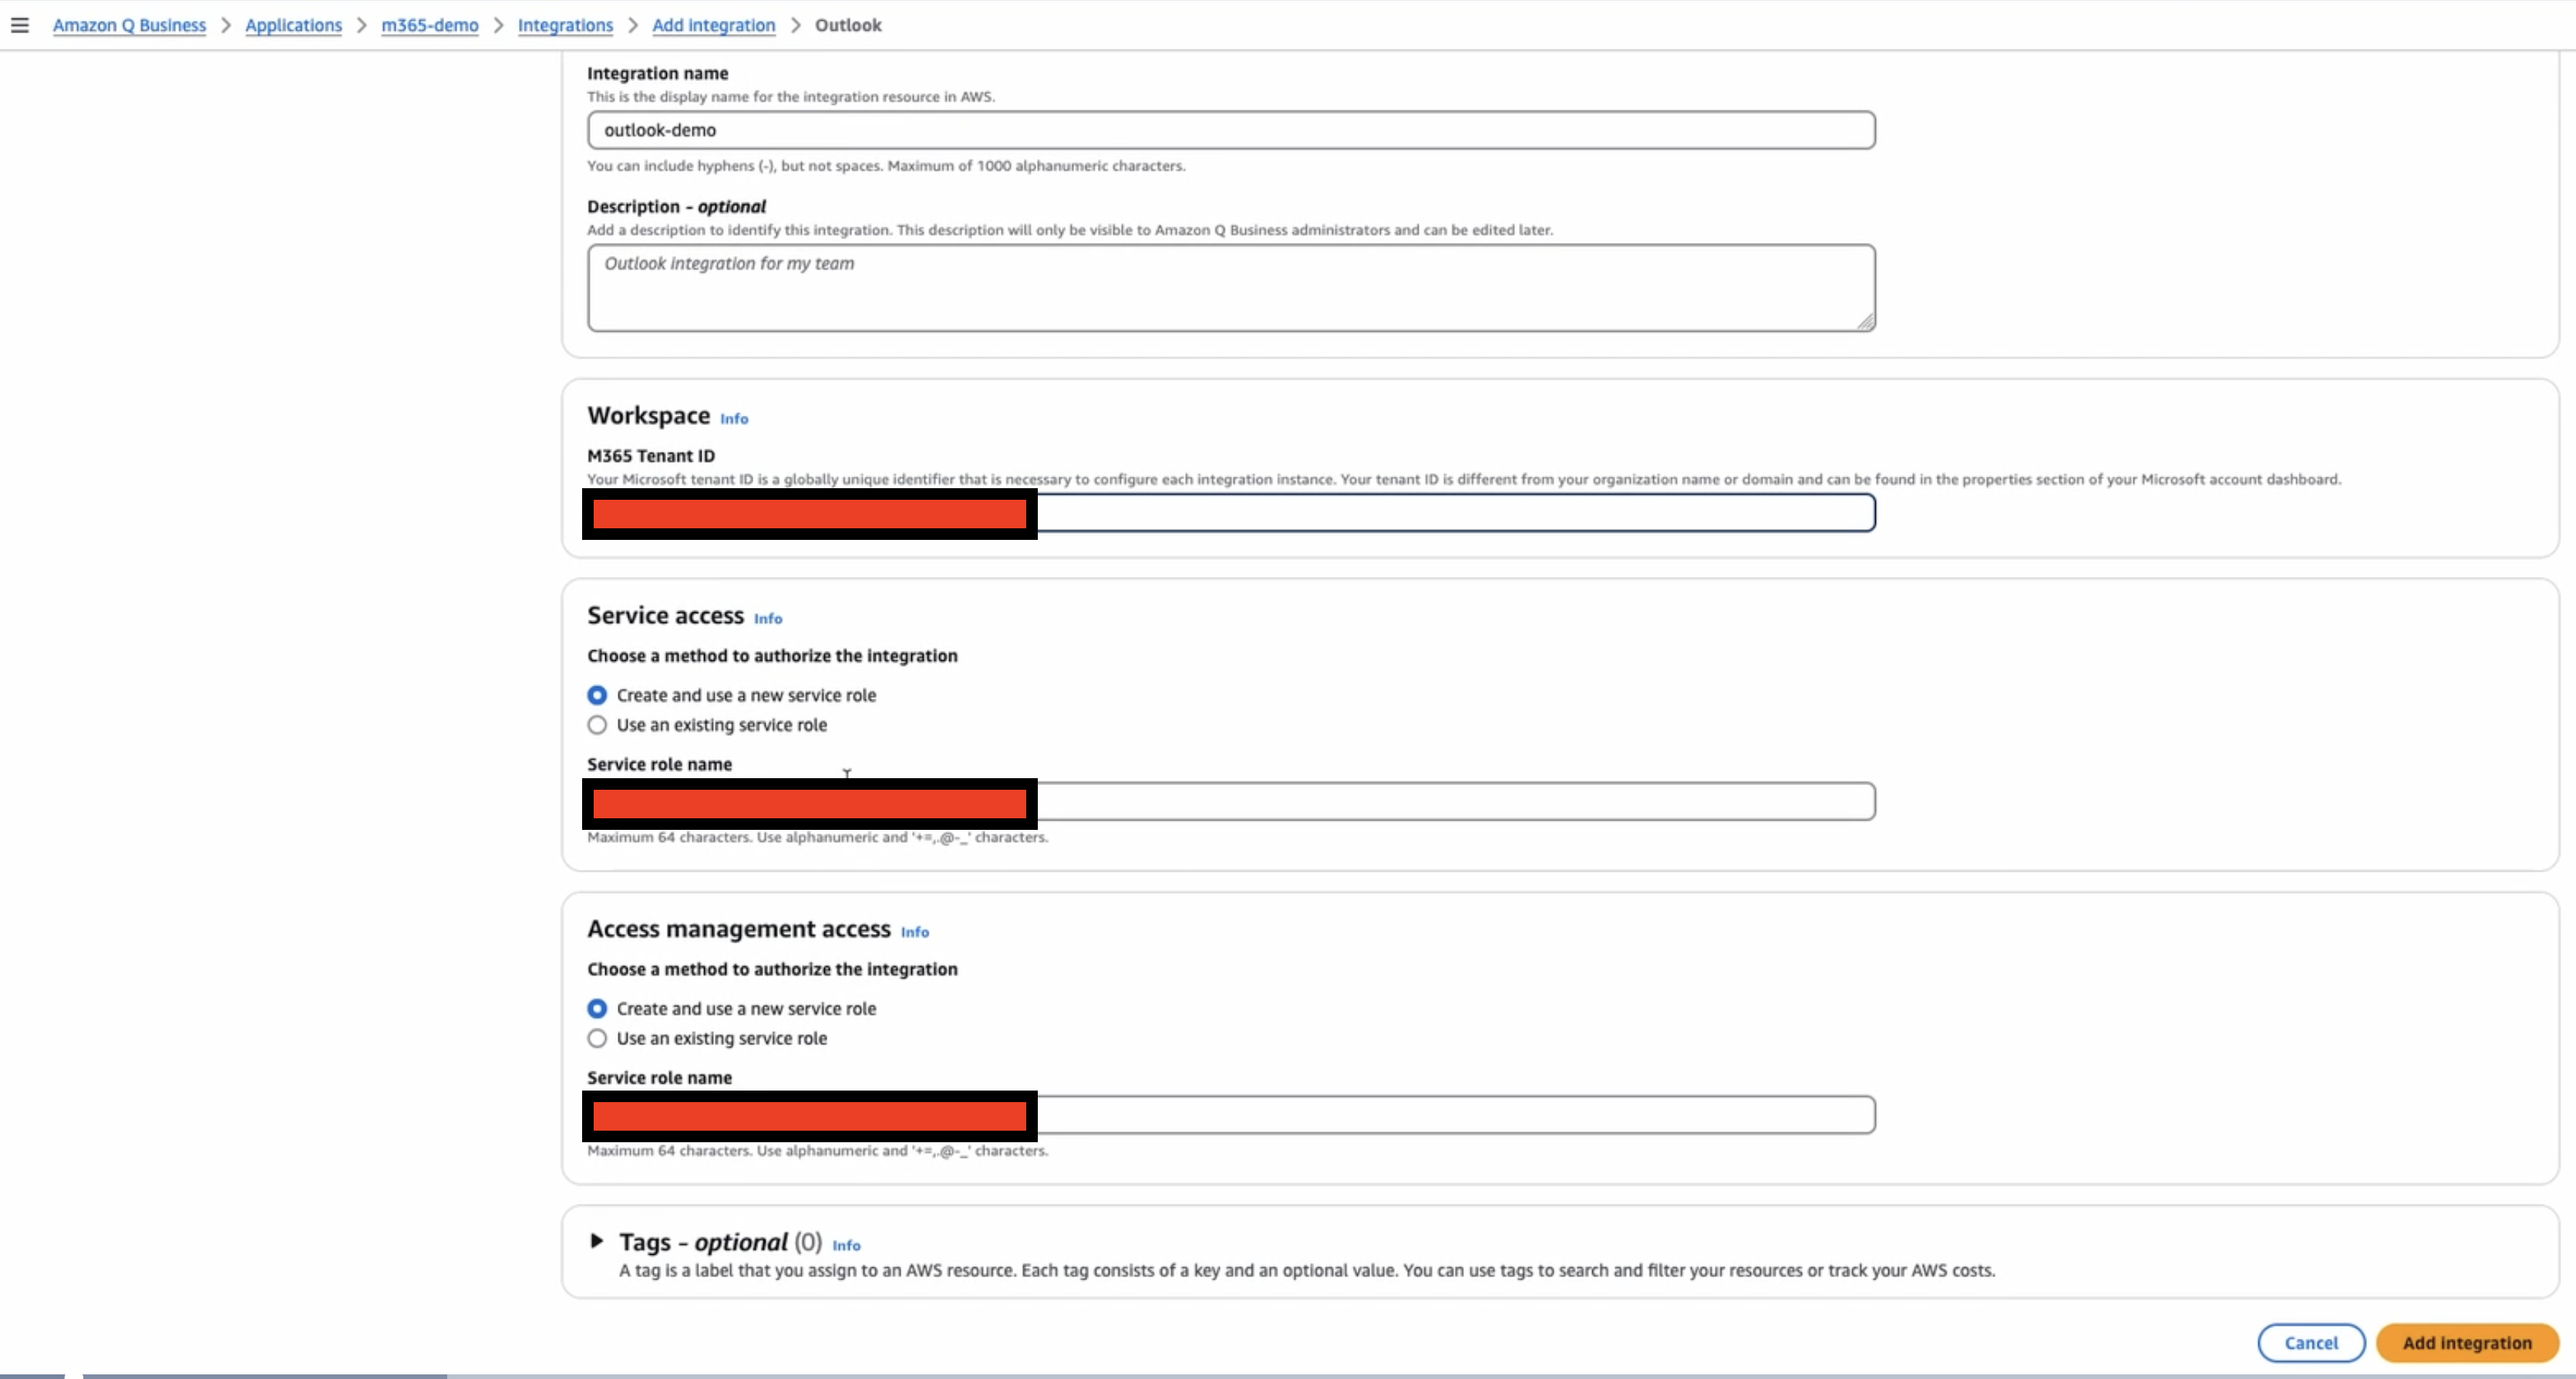Open Access management access Info link
Screen dimensions: 2576x1379
pos(914,932)
